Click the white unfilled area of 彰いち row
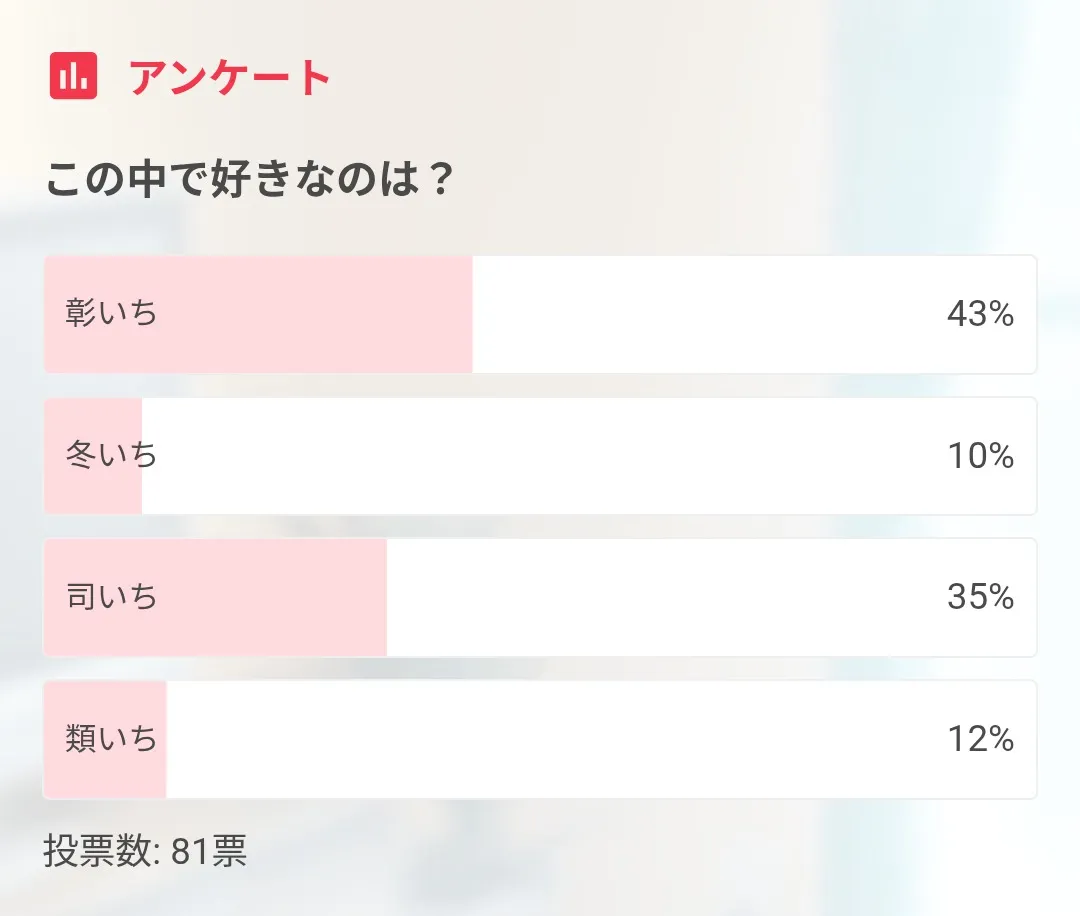The height and width of the screenshot is (916, 1080). (700, 314)
